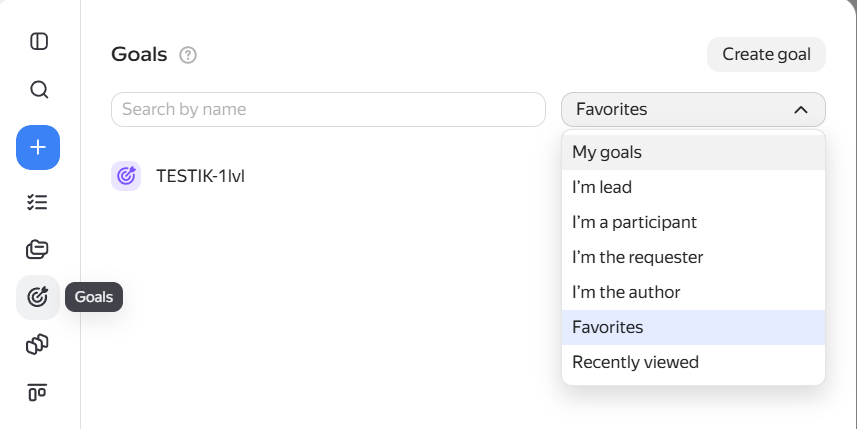The image size is (857, 429).
Task: Choose I'm lead filter option
Action: (693, 187)
